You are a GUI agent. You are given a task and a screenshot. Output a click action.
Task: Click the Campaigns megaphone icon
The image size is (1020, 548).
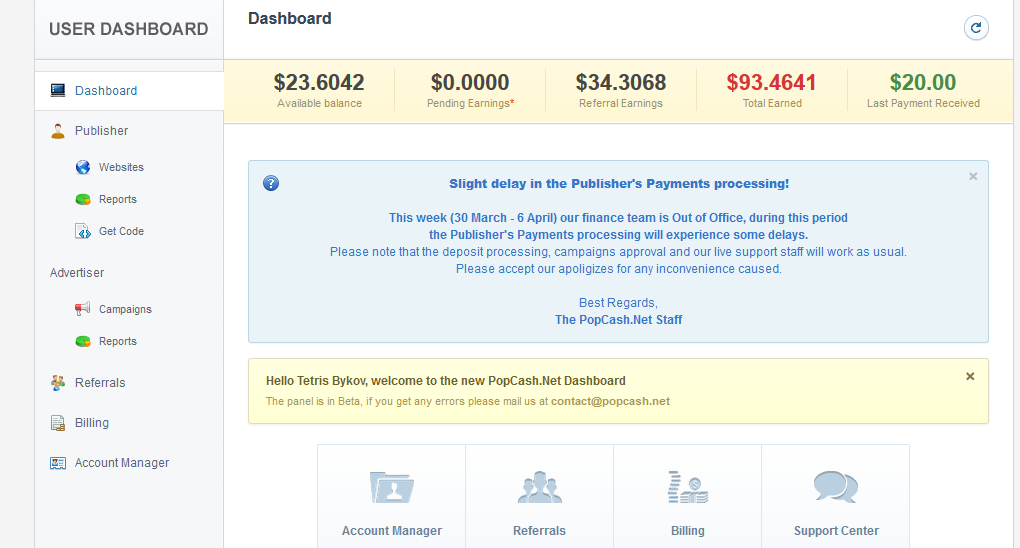(83, 309)
